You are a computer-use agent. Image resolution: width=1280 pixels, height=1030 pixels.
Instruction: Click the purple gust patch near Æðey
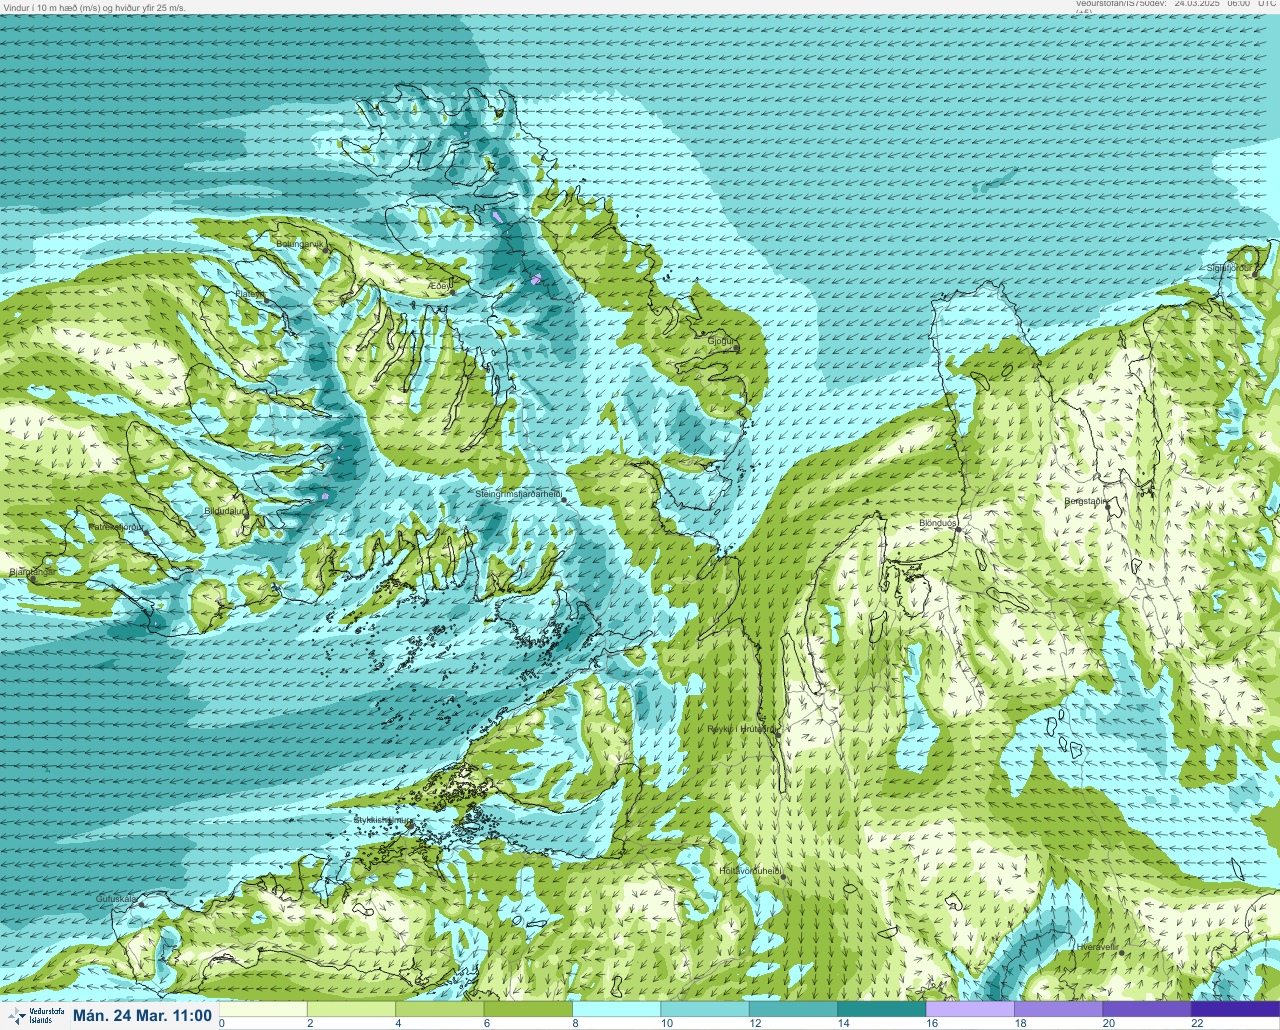537,279
